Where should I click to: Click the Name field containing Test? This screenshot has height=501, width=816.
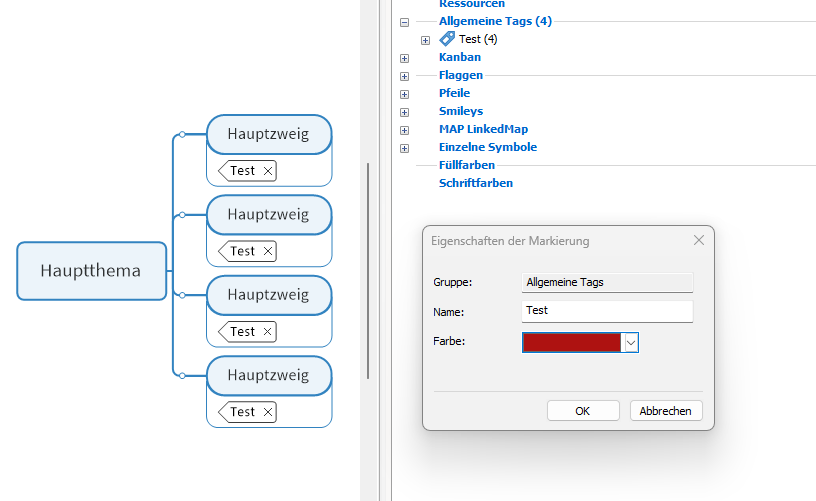(x=607, y=311)
